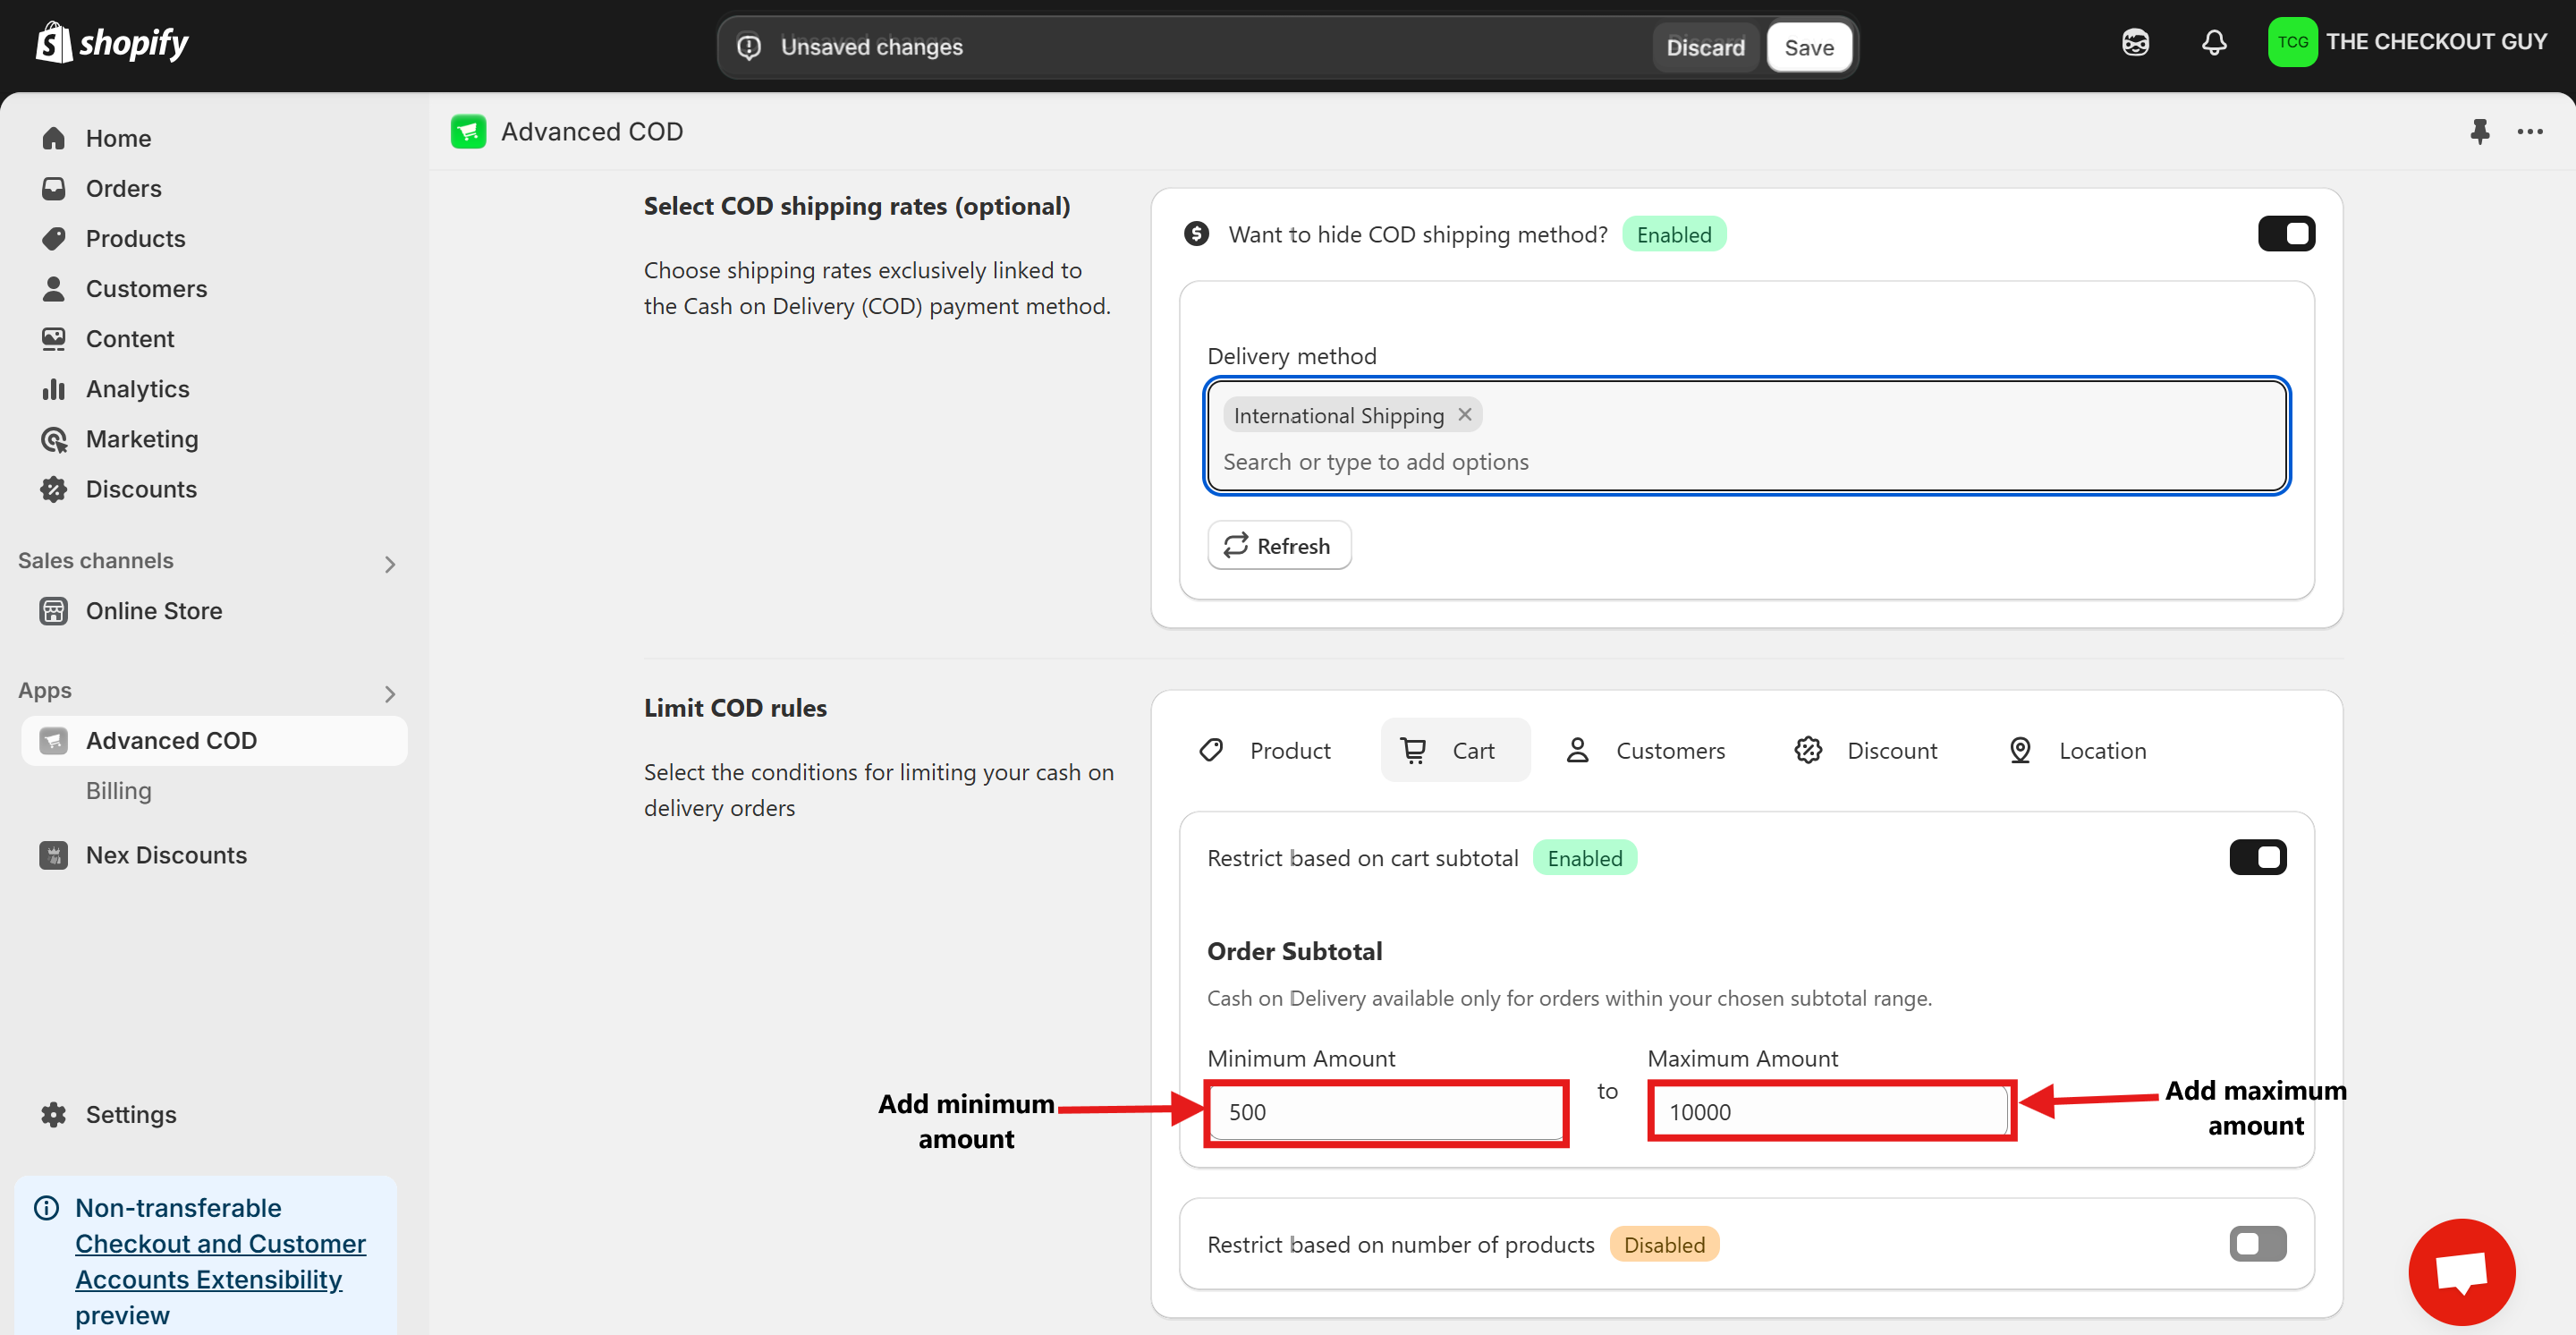The image size is (2576, 1335).
Task: Click the Settings gear icon
Action: [x=54, y=1114]
